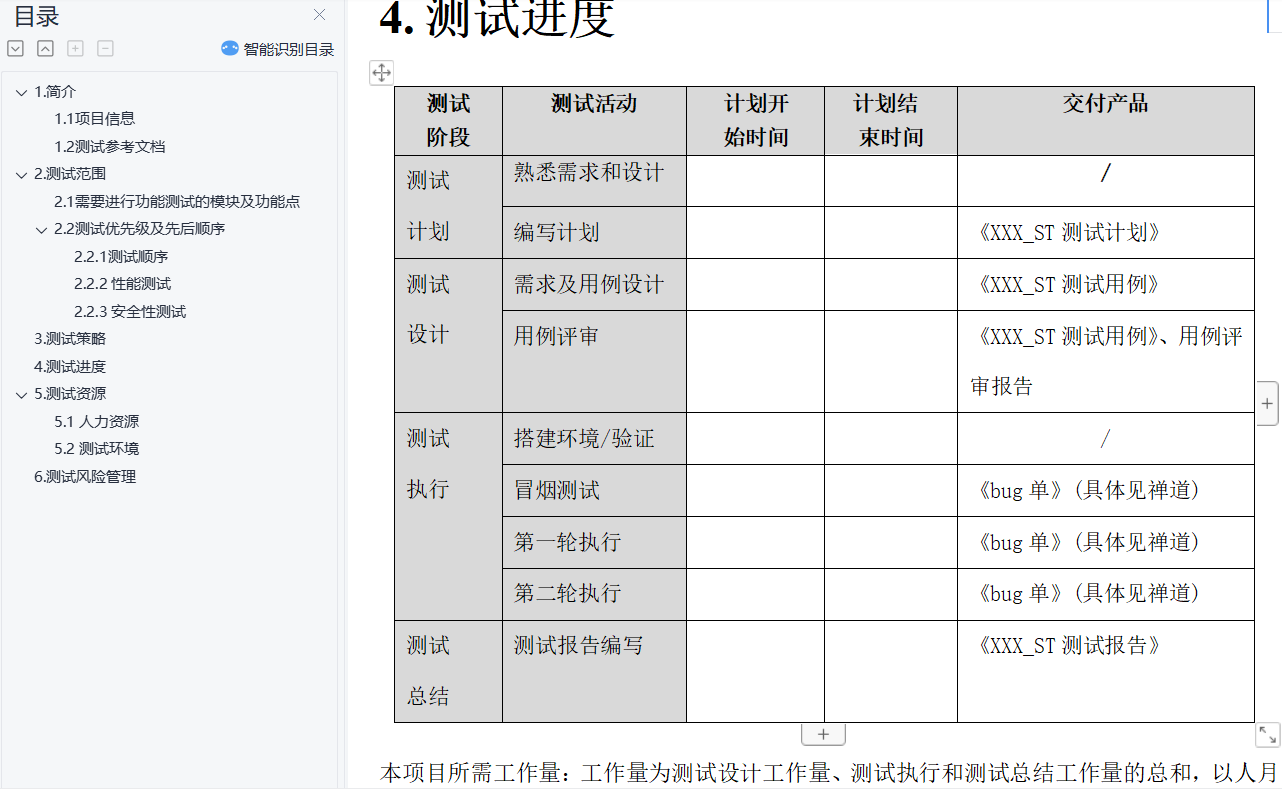Collapse the 2.测试范围 section
Image resolution: width=1282 pixels, height=789 pixels.
(x=23, y=172)
